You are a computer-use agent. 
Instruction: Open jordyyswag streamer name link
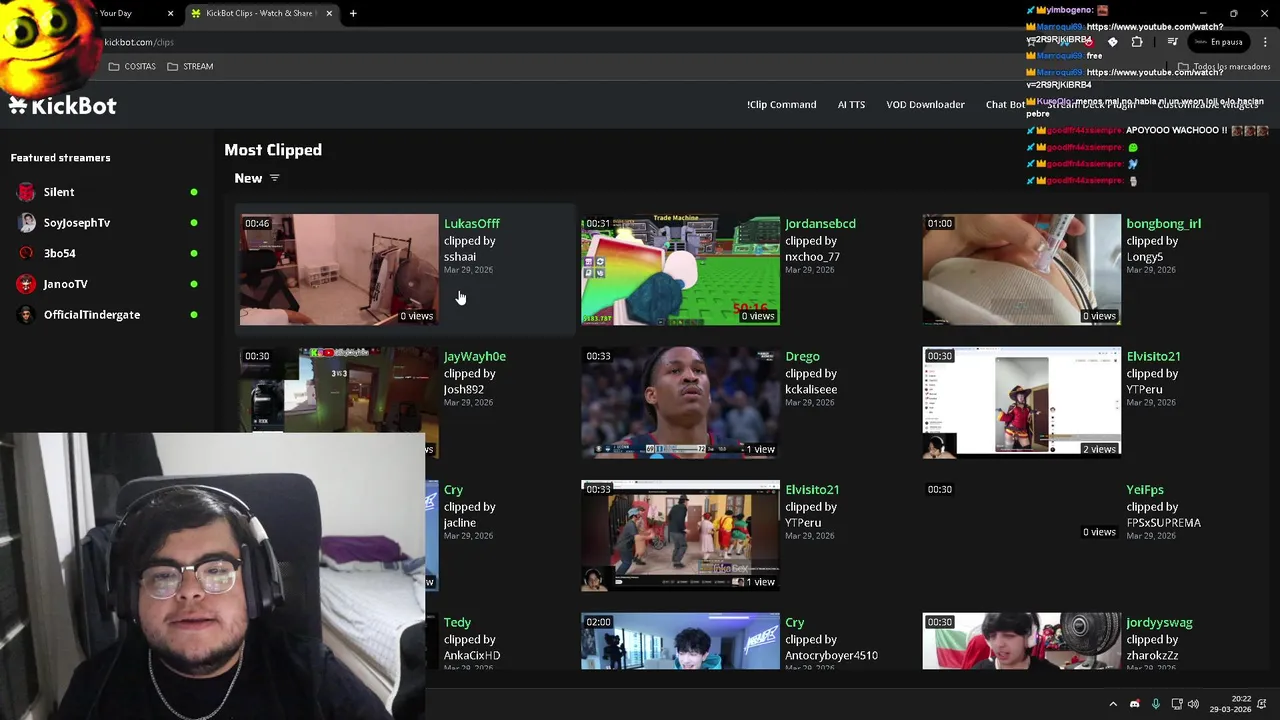coord(1159,622)
